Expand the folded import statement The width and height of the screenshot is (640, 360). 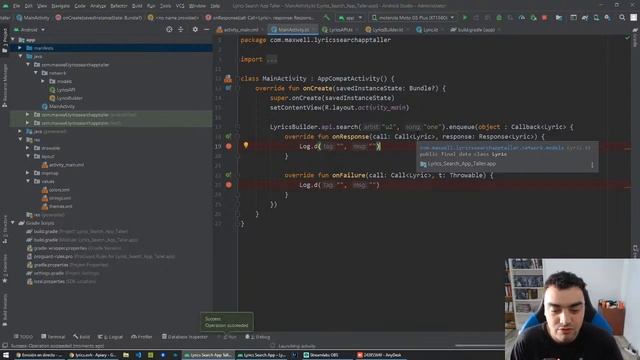pyautogui.click(x=271, y=60)
